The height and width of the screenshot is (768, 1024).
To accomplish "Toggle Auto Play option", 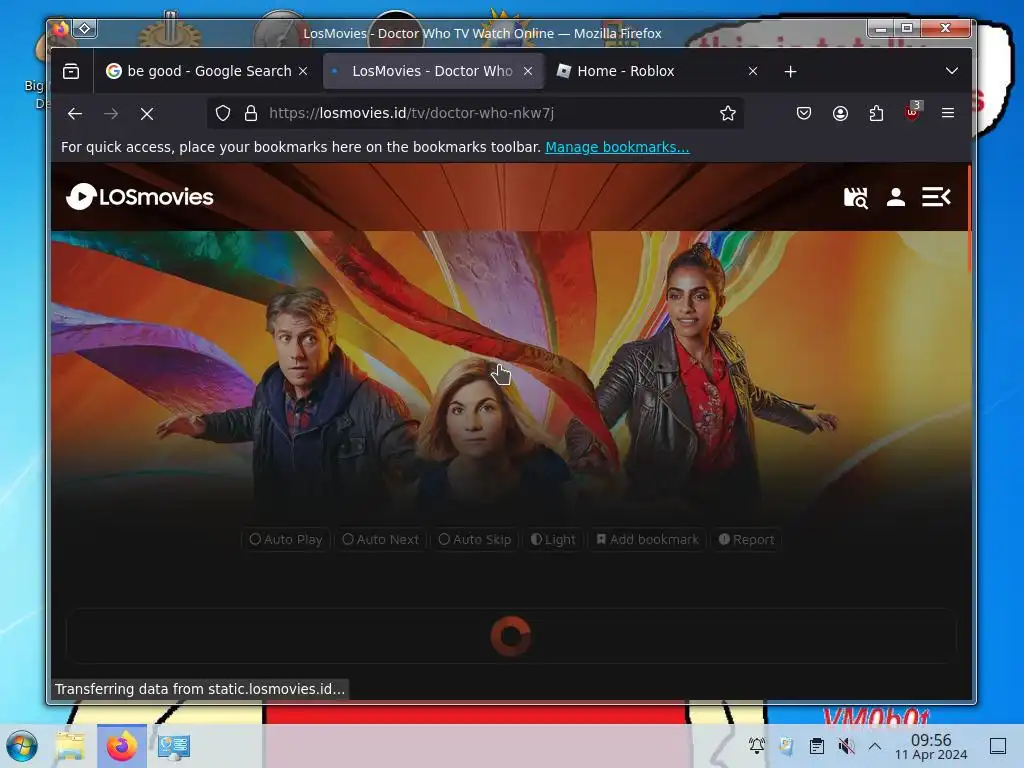I will [x=286, y=539].
